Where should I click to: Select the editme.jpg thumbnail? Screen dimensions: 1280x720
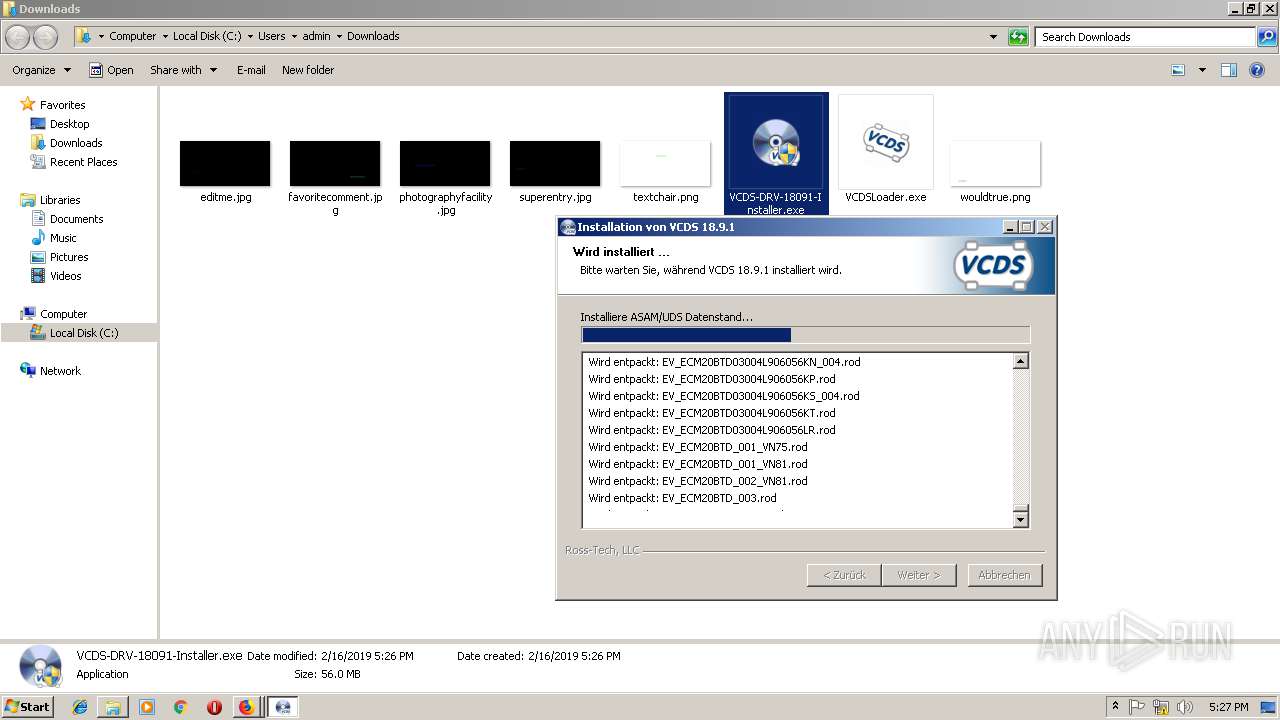point(225,163)
